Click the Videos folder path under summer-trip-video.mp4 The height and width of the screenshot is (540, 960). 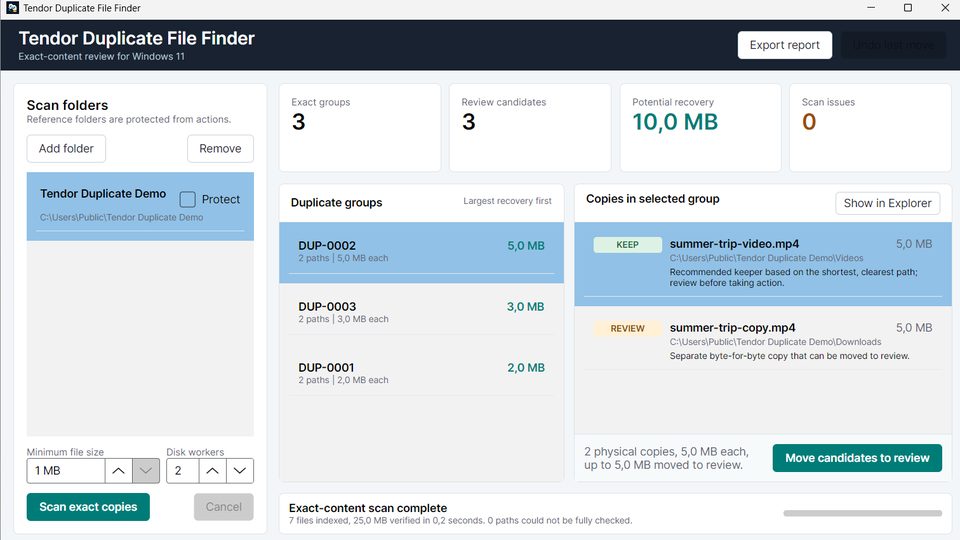click(x=766, y=258)
